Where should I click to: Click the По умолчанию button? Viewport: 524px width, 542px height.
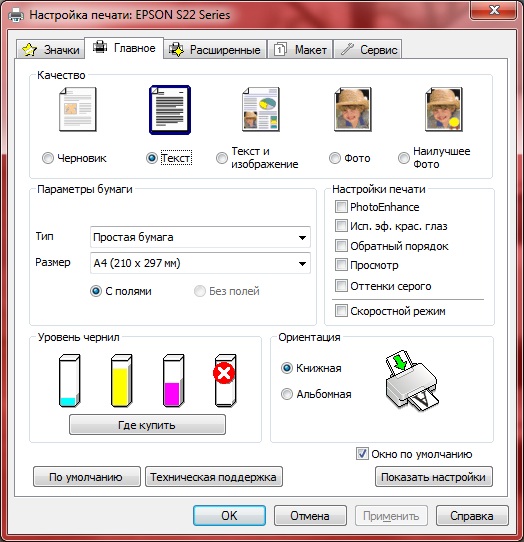click(x=87, y=477)
